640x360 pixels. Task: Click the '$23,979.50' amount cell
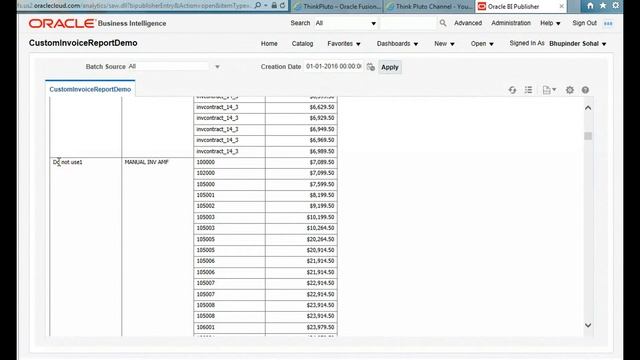pos(301,327)
